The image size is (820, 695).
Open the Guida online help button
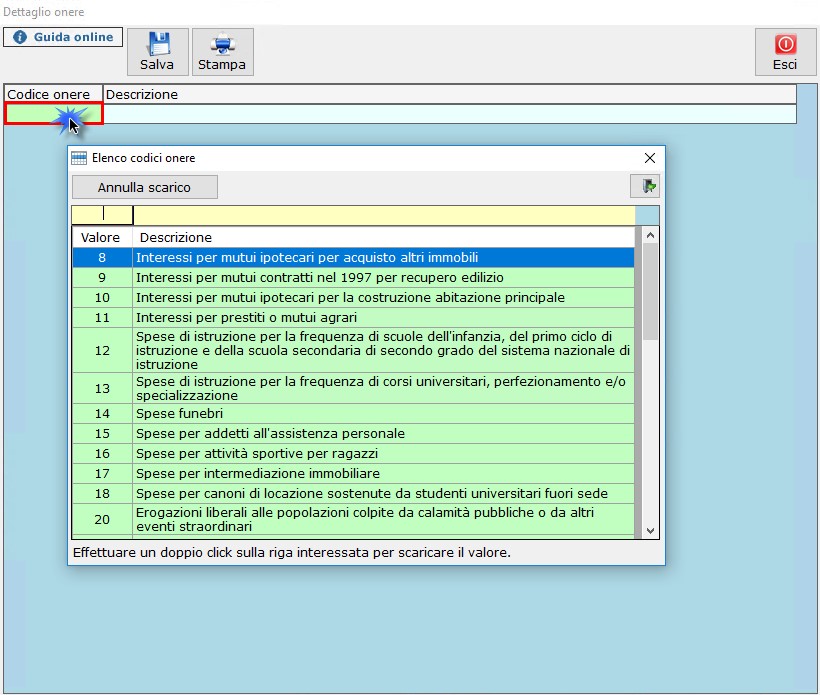(x=63, y=37)
